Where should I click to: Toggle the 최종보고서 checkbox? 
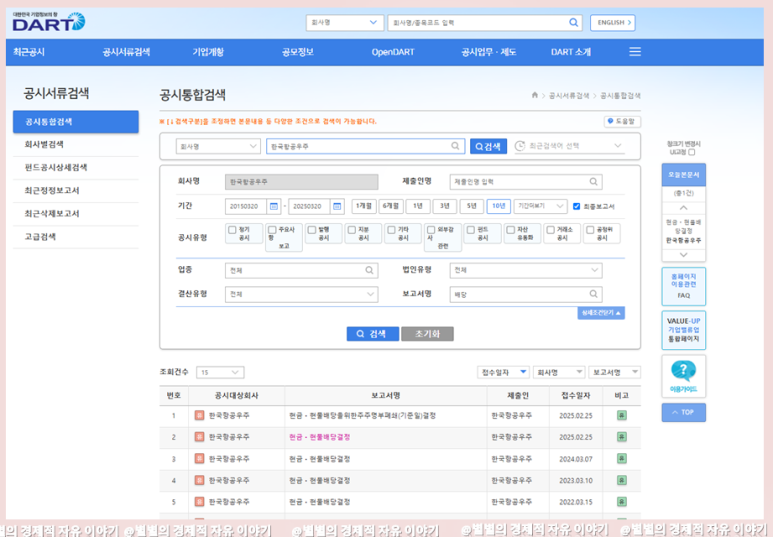[x=576, y=206]
